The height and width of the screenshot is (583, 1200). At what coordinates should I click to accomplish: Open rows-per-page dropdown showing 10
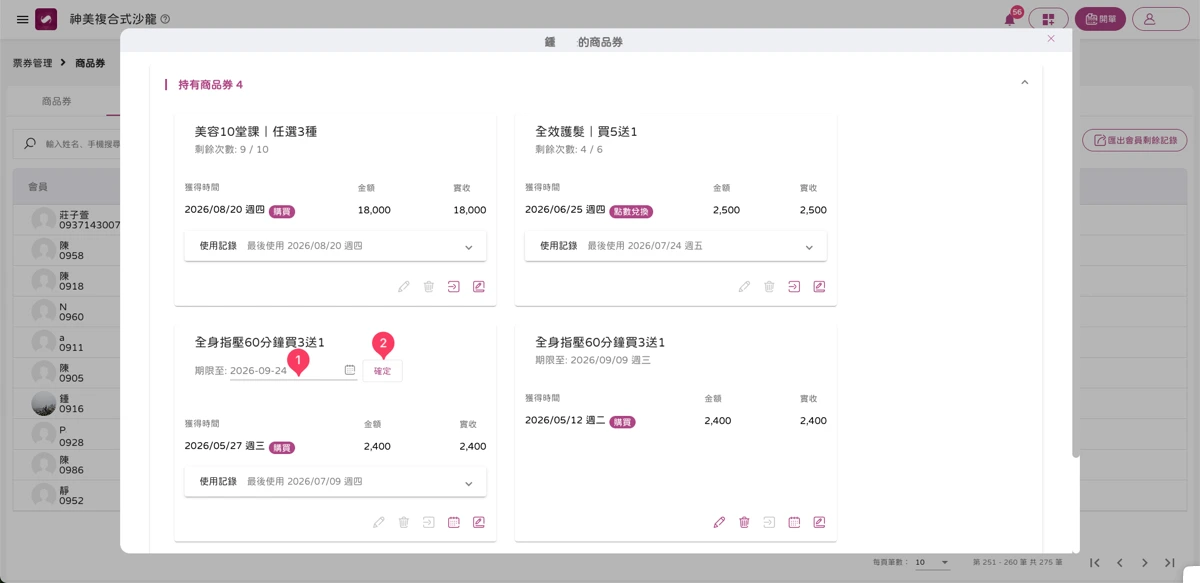coord(932,563)
